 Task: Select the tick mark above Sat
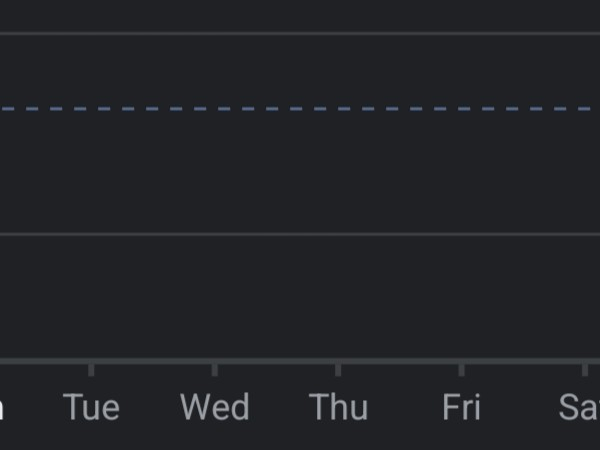pyautogui.click(x=585, y=369)
